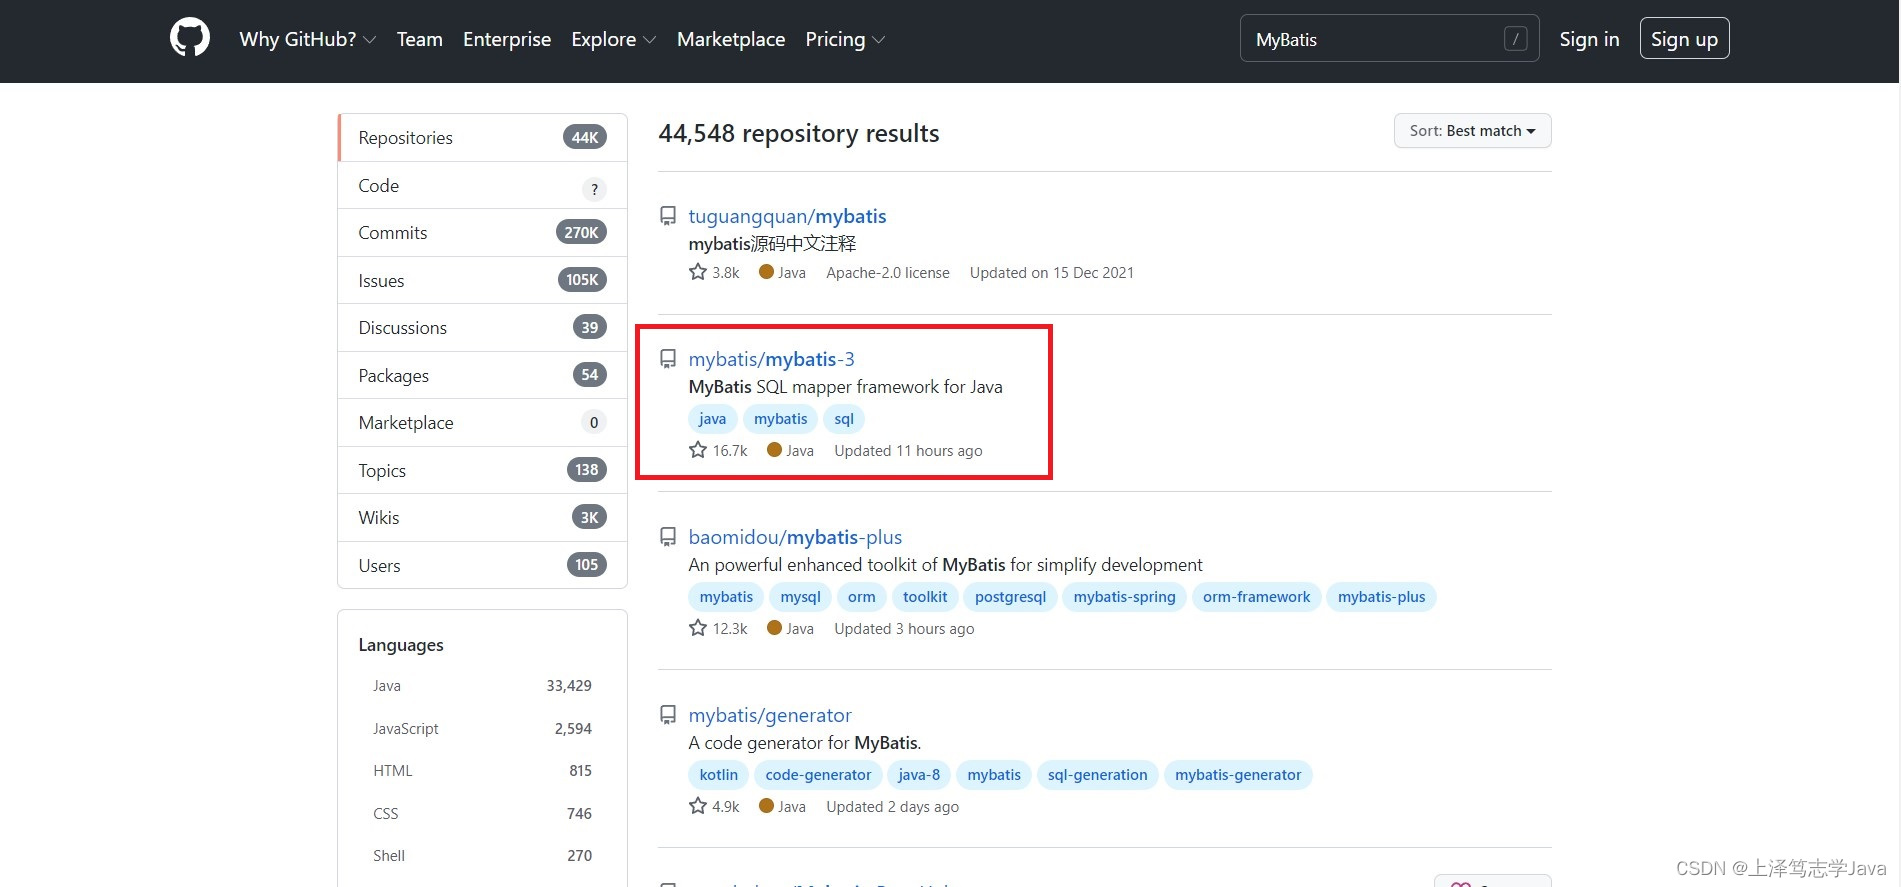Expand the Pricing dropdown
Screen dimensions: 1901x887
coord(845,39)
